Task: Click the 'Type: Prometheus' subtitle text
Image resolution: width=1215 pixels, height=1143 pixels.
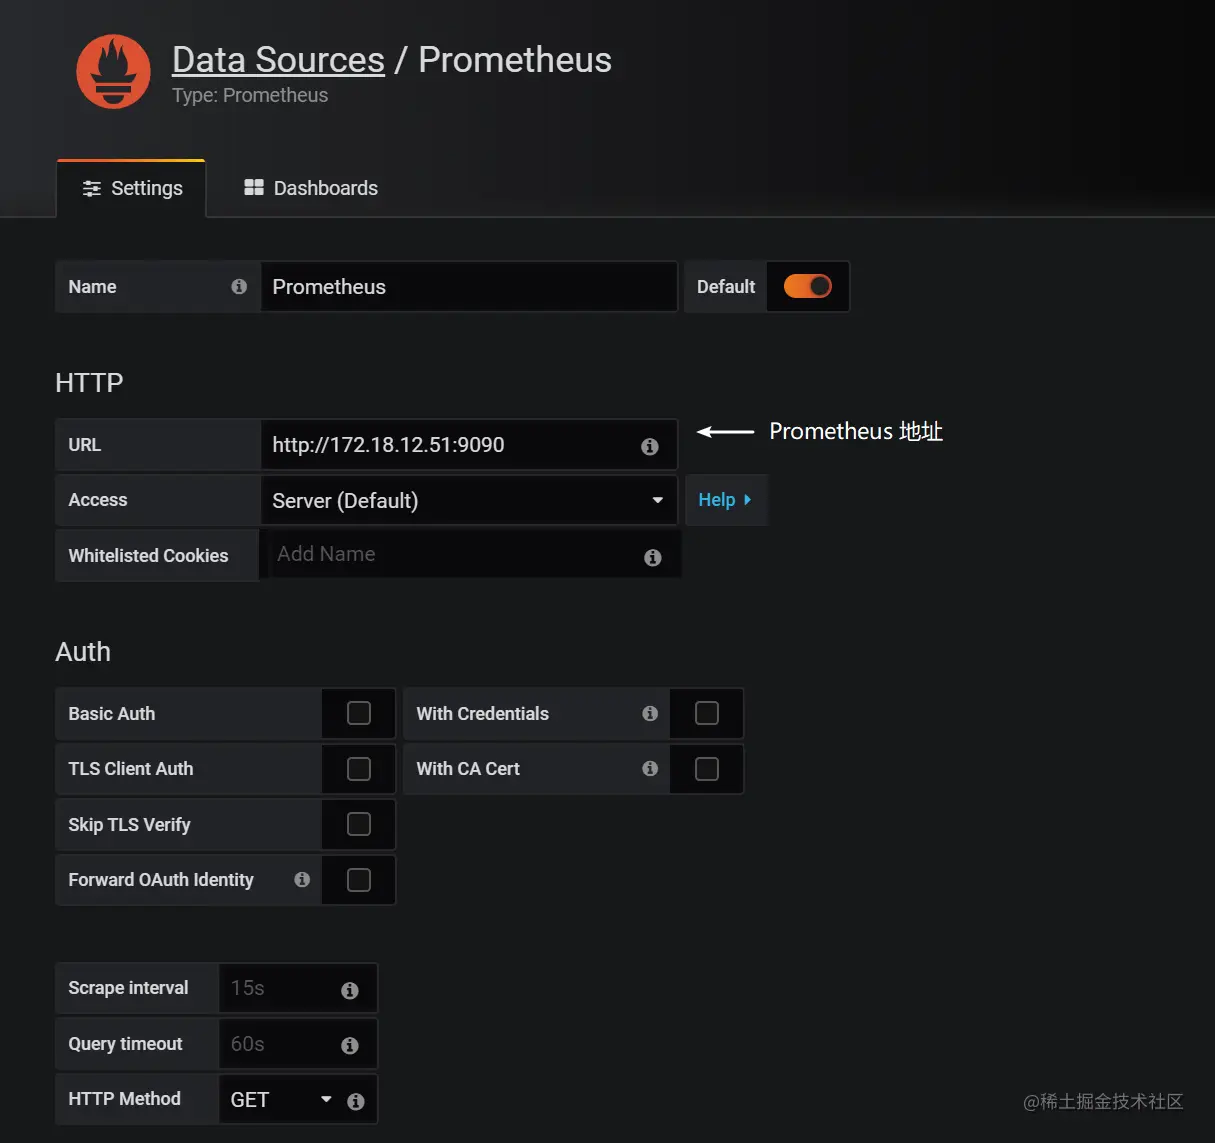Action: click(250, 95)
